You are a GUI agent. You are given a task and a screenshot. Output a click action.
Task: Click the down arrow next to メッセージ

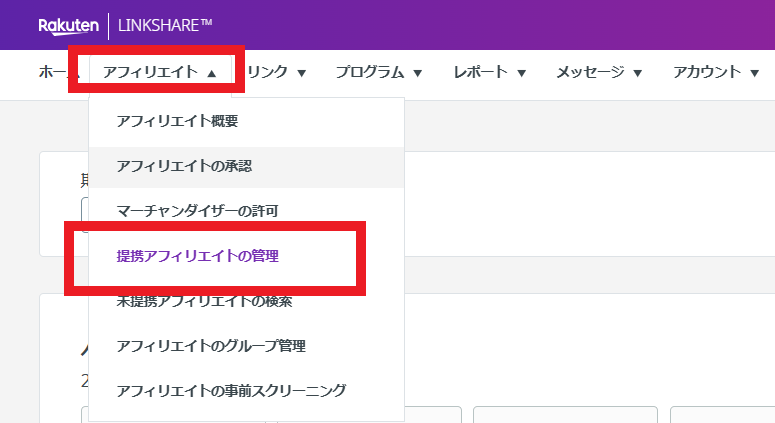coord(637,73)
